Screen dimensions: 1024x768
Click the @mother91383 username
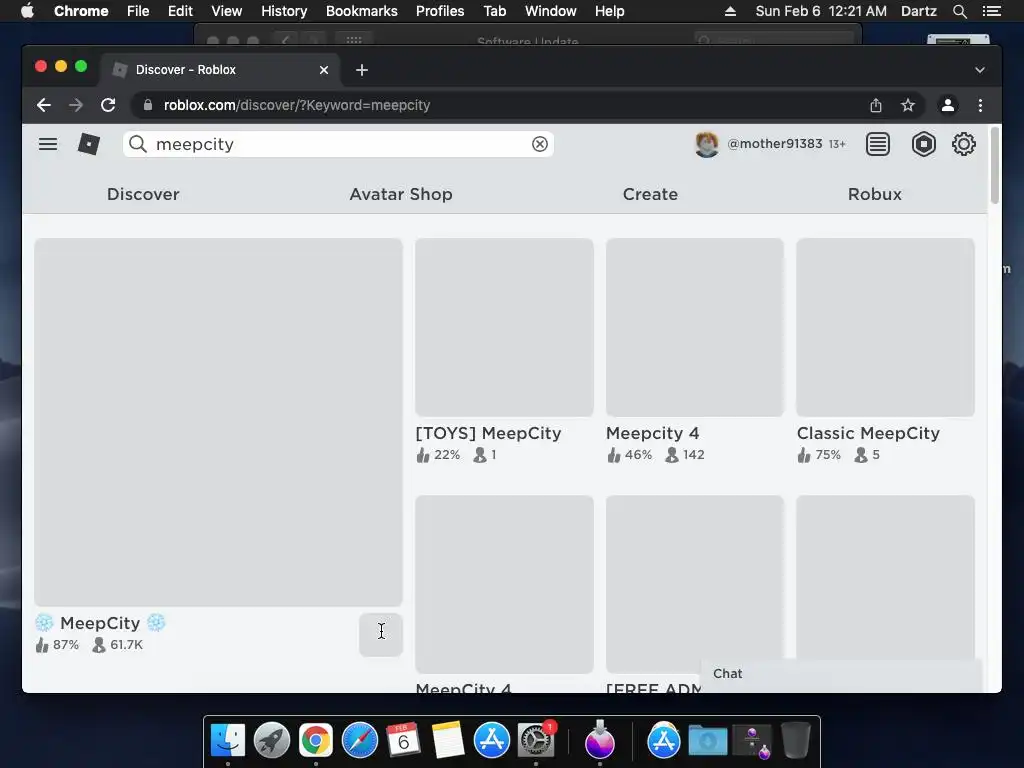pos(775,144)
